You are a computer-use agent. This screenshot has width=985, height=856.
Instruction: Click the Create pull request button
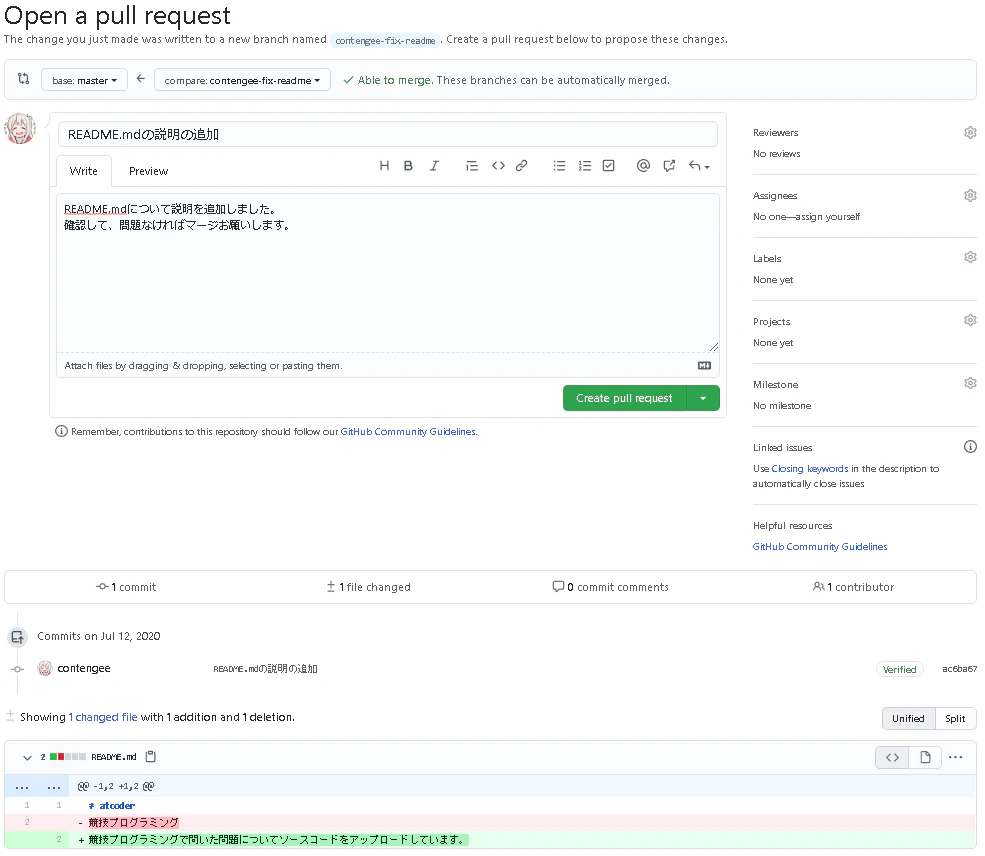tap(624, 398)
